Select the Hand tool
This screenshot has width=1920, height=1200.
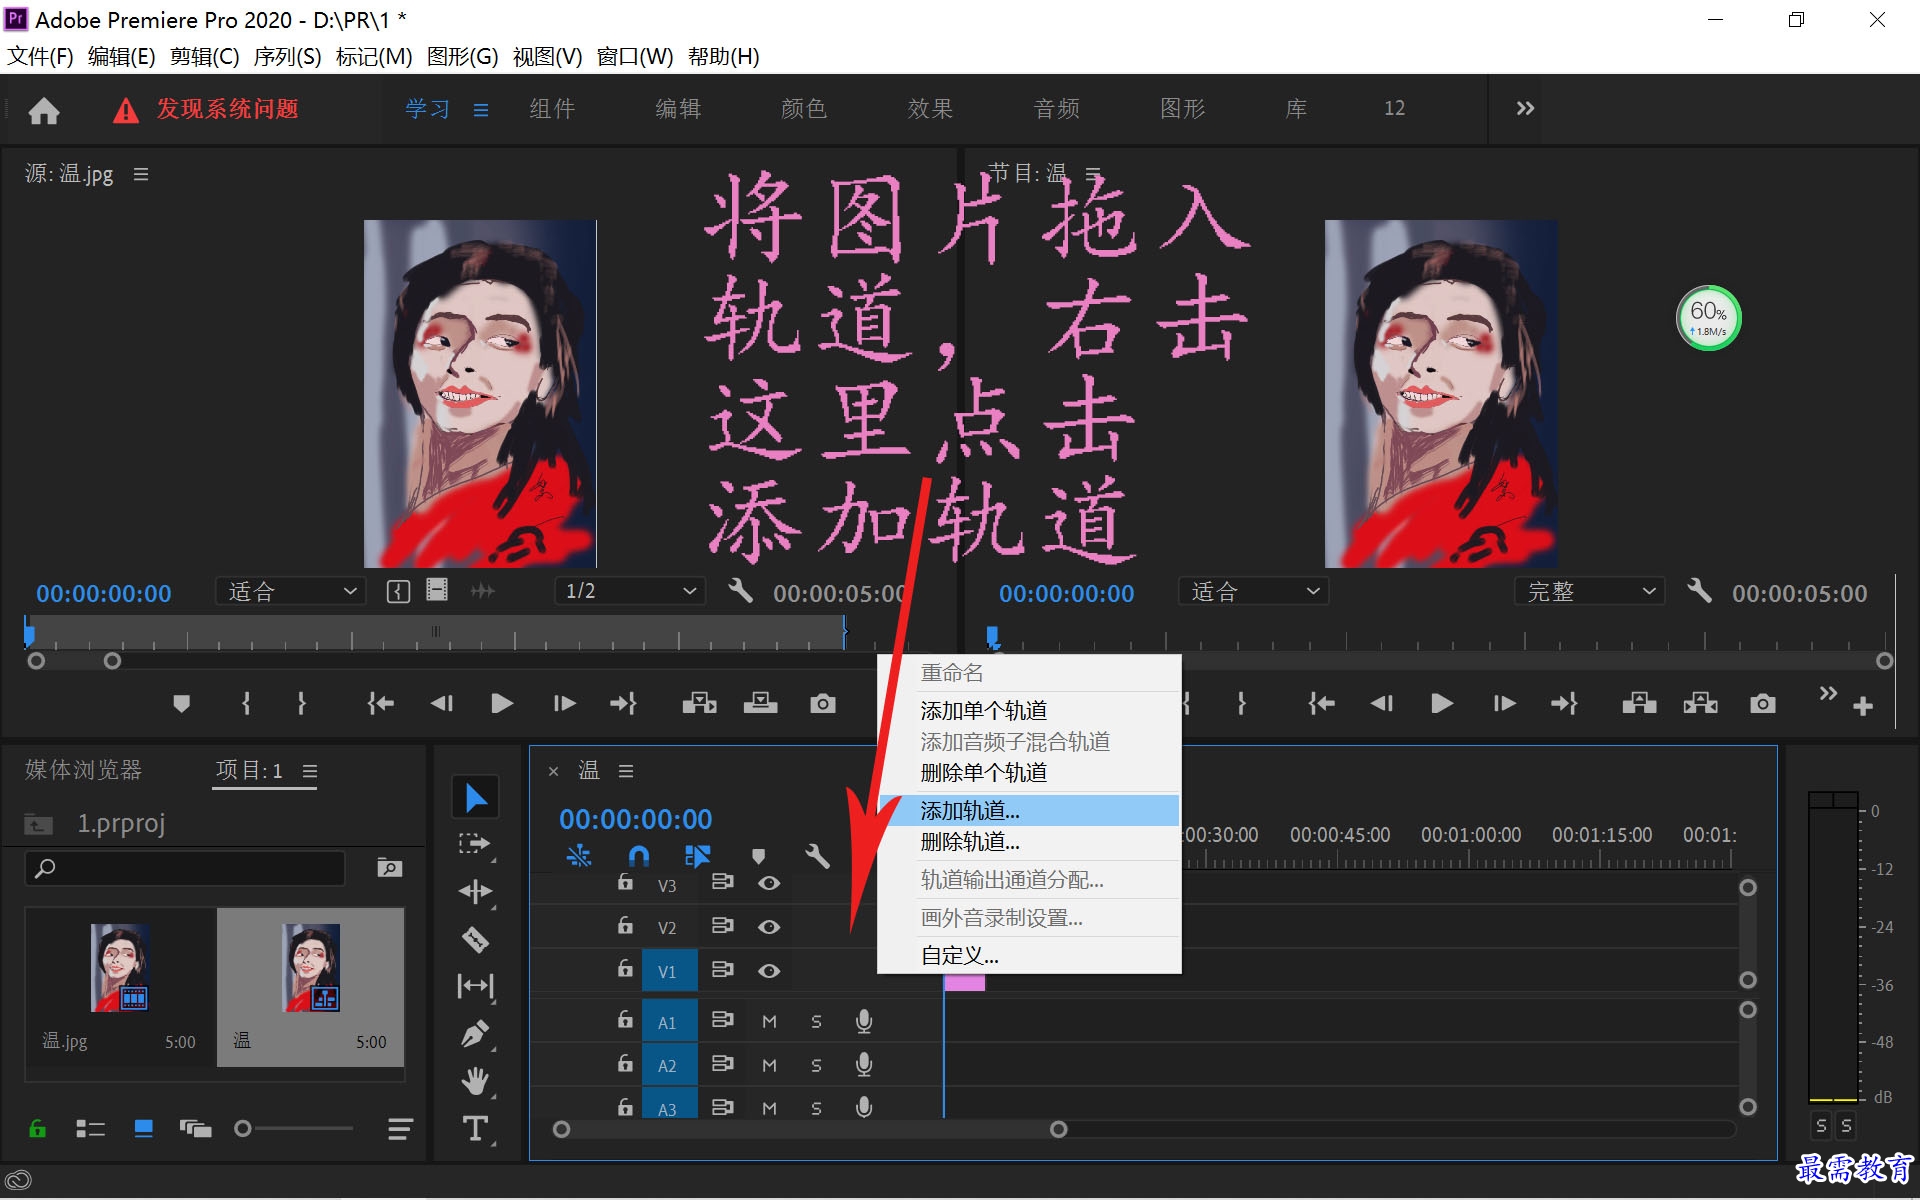475,1081
